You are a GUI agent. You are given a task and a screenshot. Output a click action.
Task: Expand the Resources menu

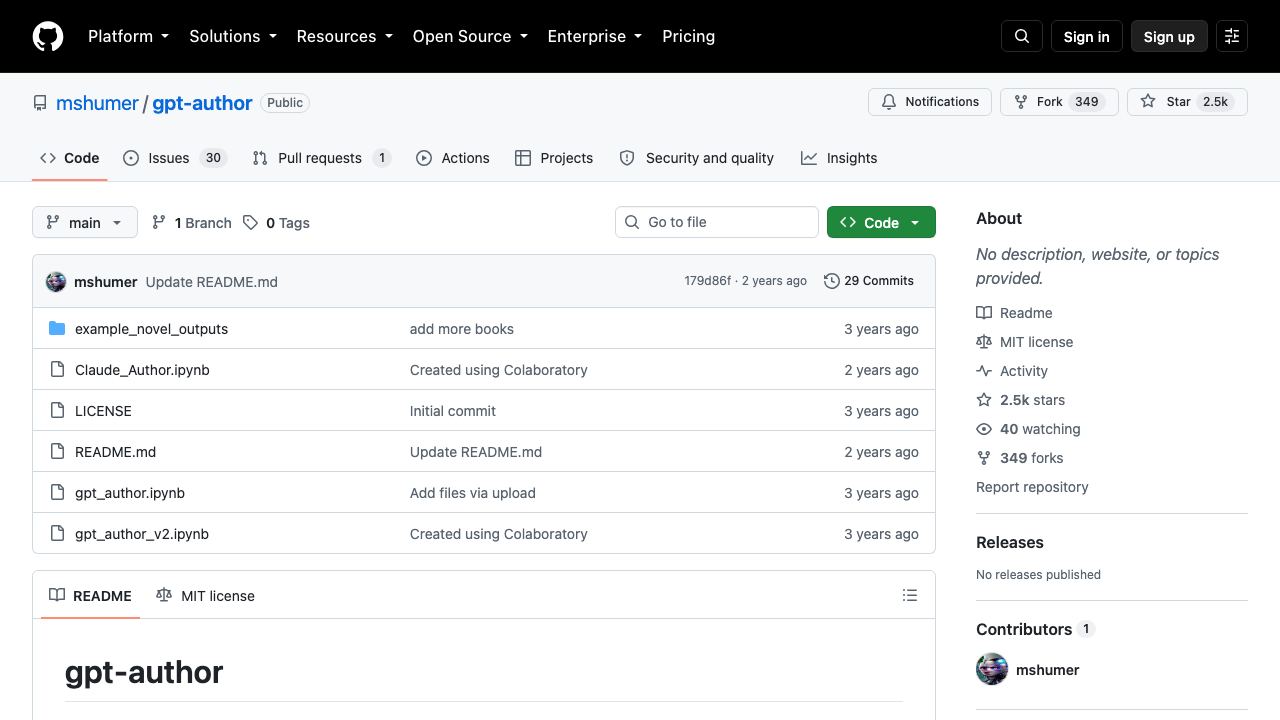click(344, 36)
